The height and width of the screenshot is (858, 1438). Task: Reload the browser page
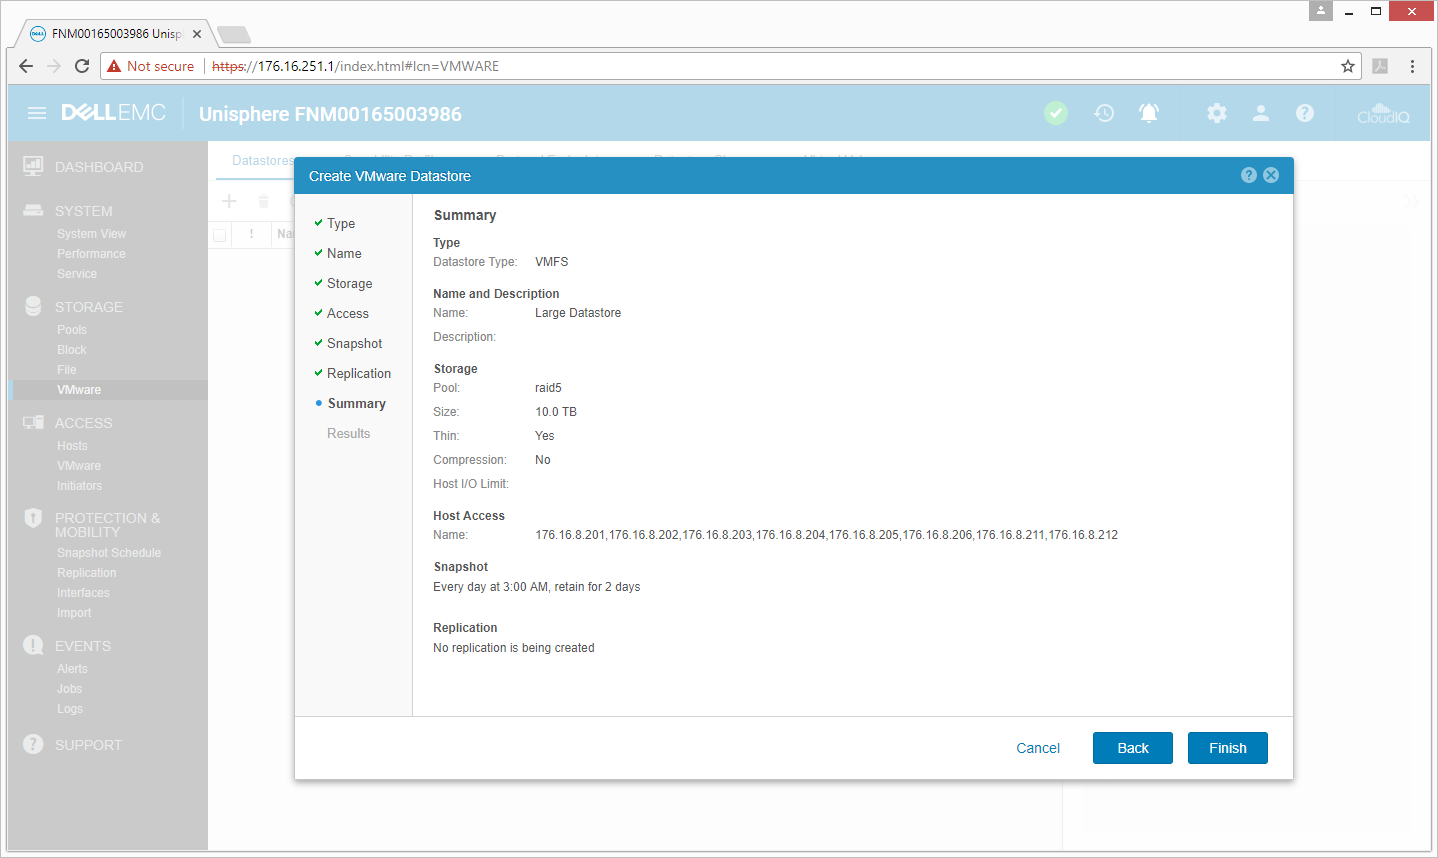[x=82, y=66]
